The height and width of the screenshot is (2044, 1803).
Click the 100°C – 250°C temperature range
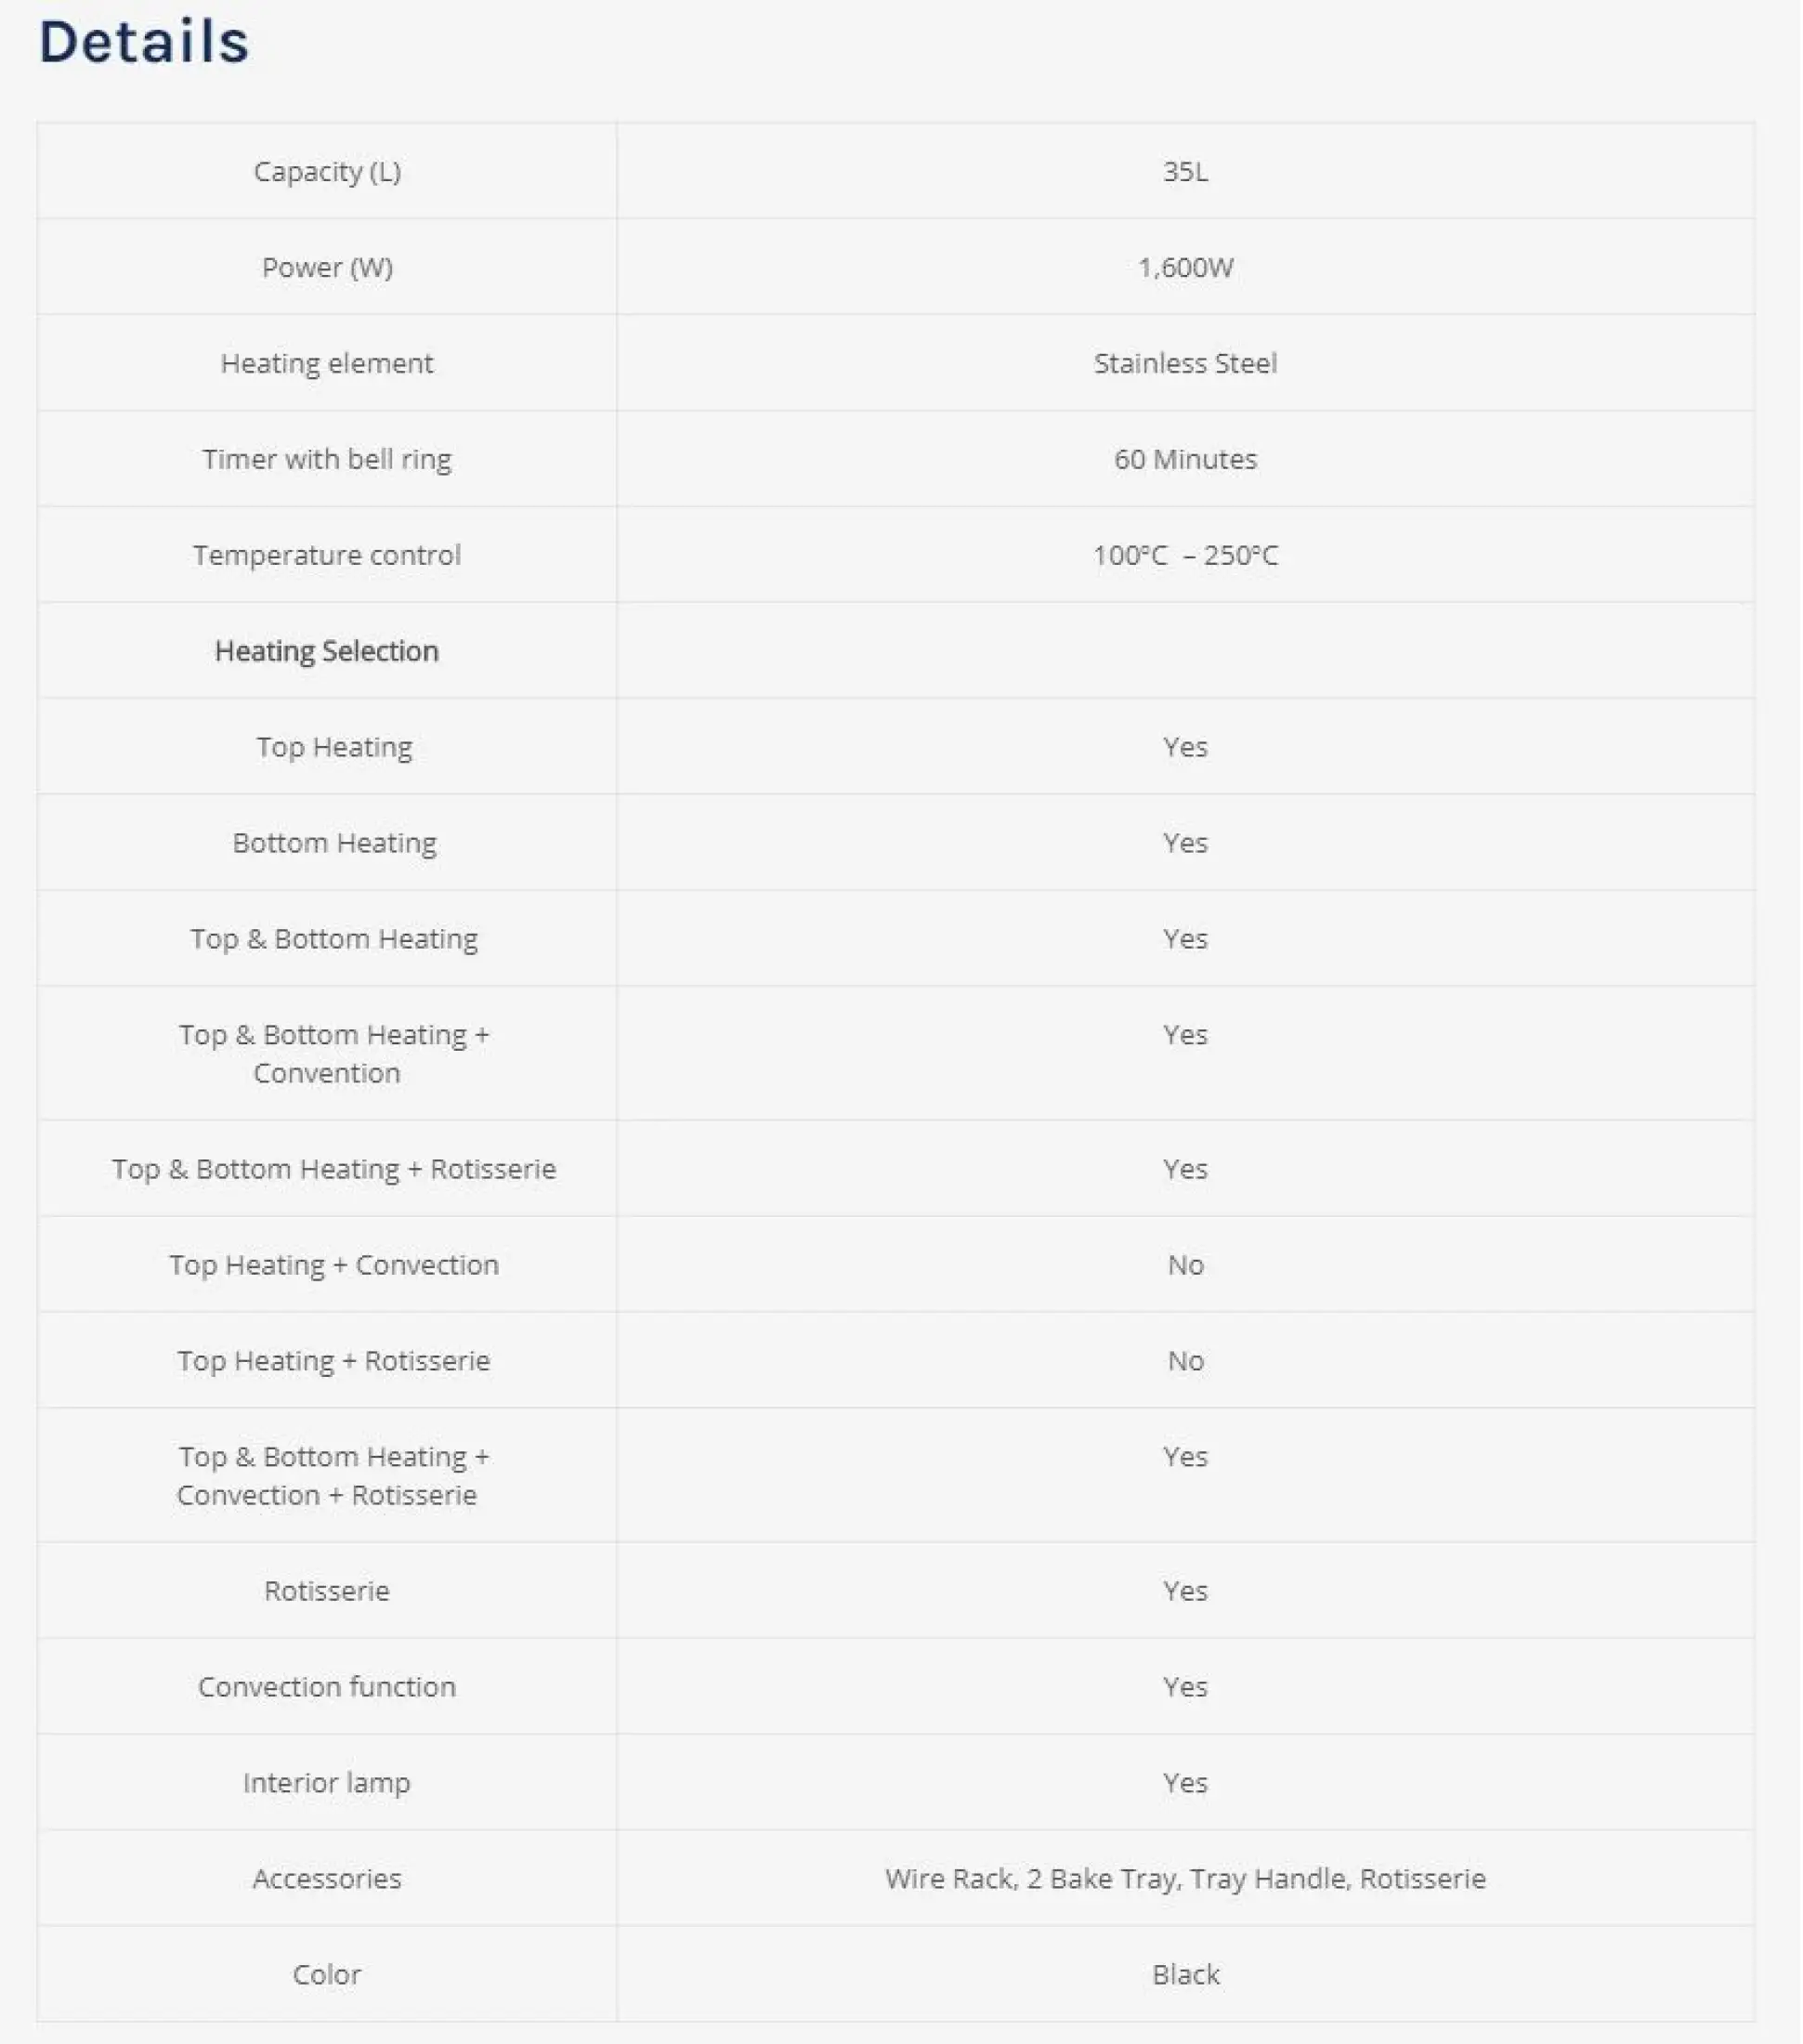[x=1186, y=556]
